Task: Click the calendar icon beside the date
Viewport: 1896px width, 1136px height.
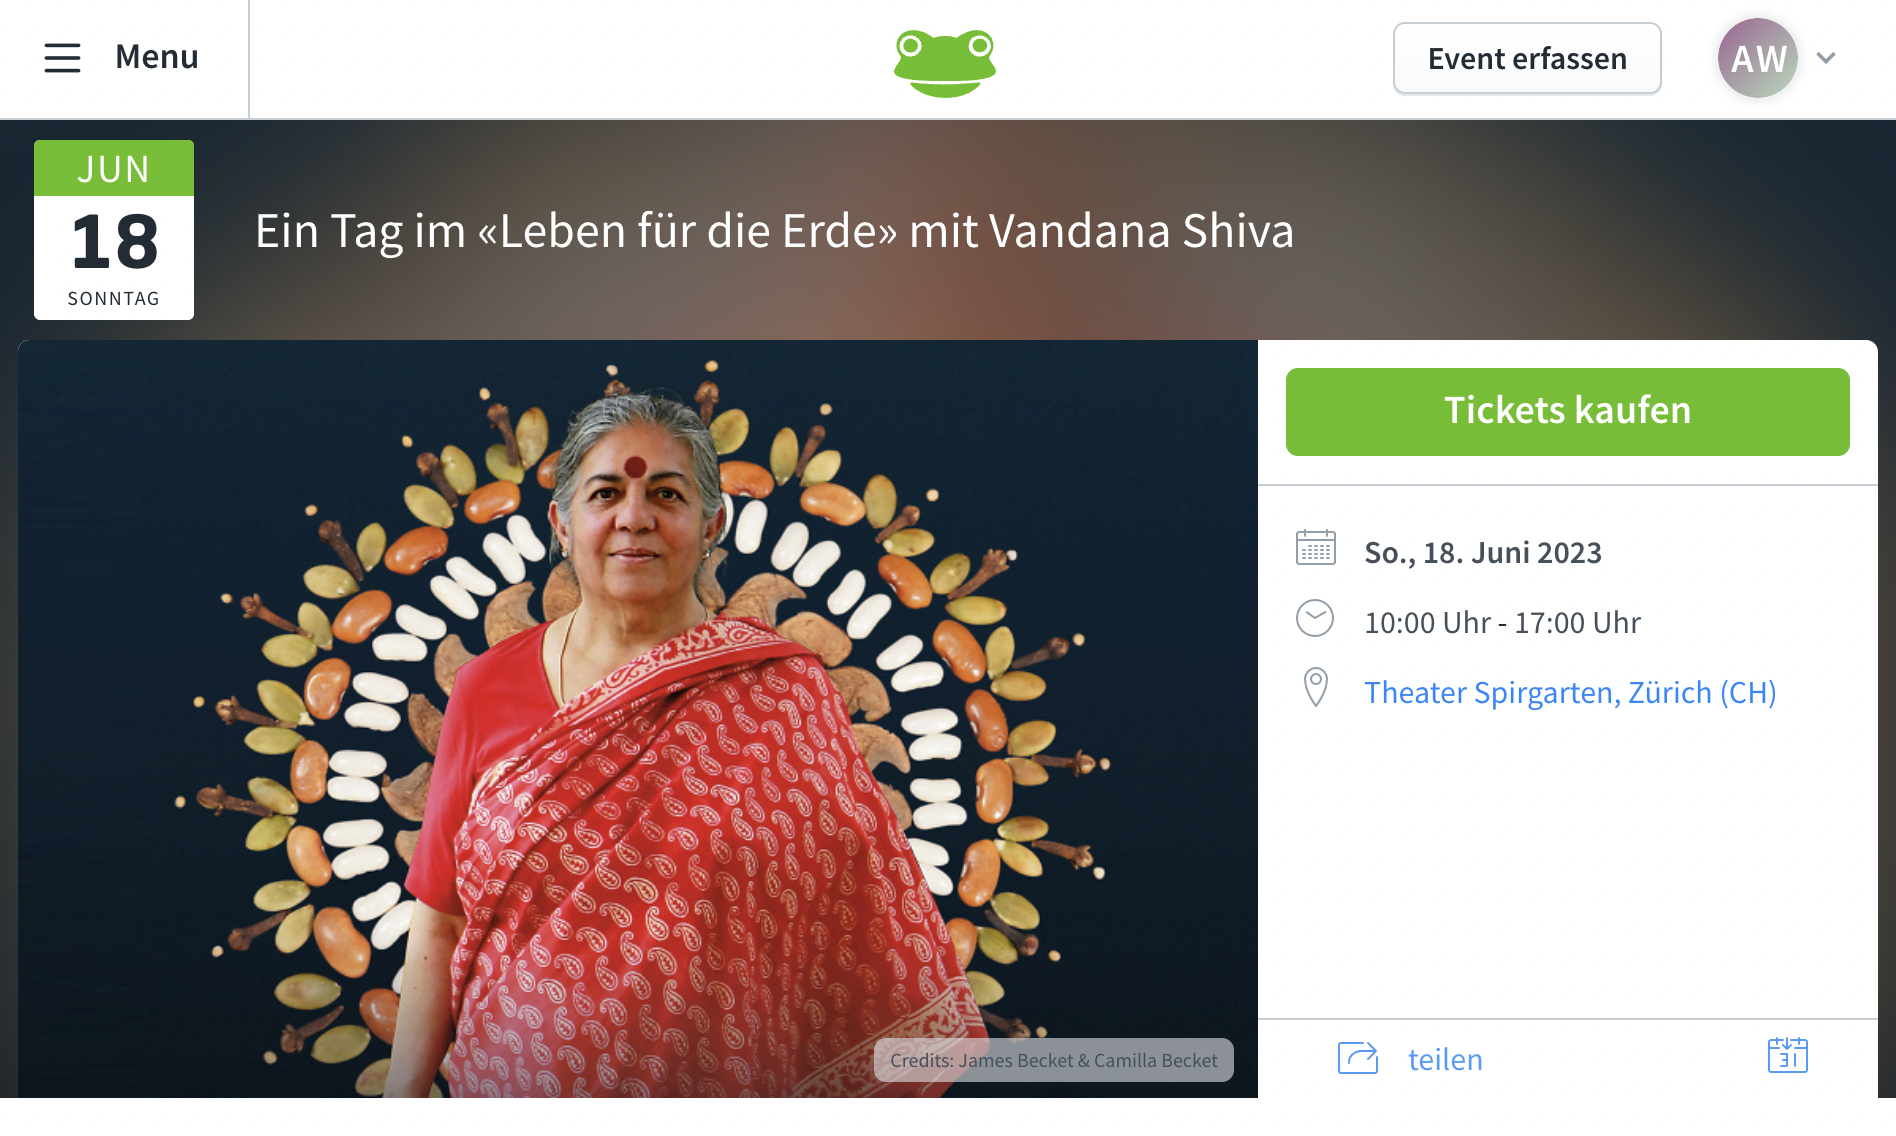Action: coord(1315,548)
